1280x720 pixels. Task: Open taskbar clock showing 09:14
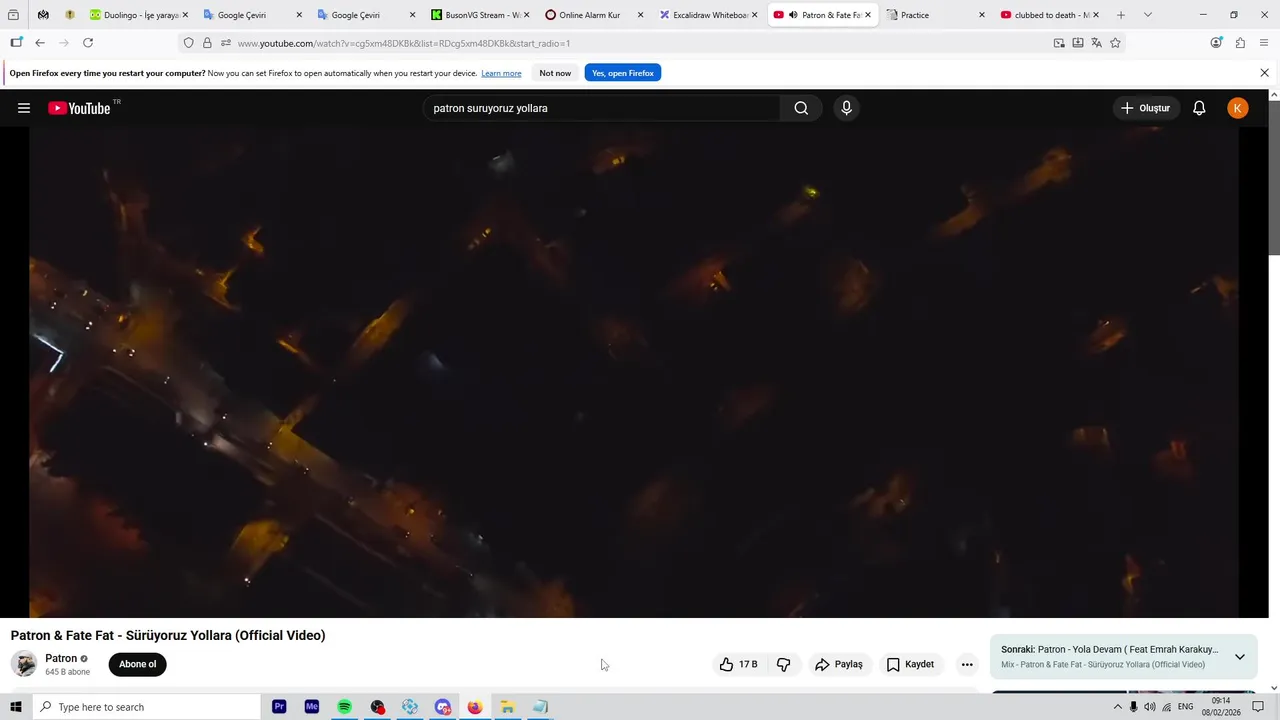tap(1221, 707)
